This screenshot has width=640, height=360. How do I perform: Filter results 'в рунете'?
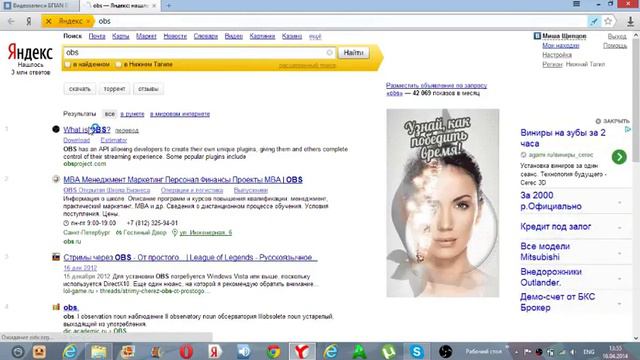pyautogui.click(x=132, y=114)
